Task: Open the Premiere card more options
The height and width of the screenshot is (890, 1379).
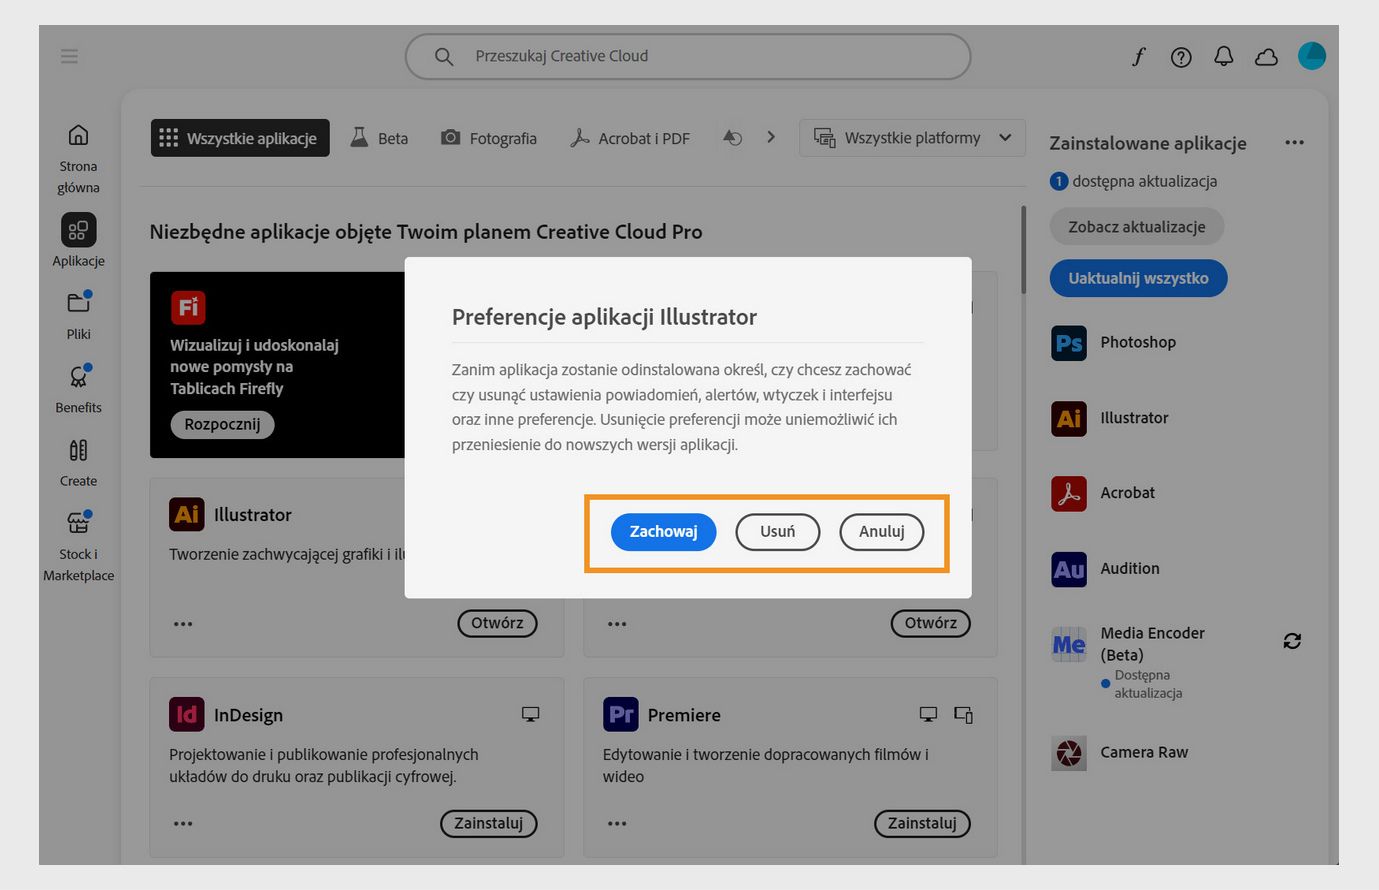Action: (617, 824)
